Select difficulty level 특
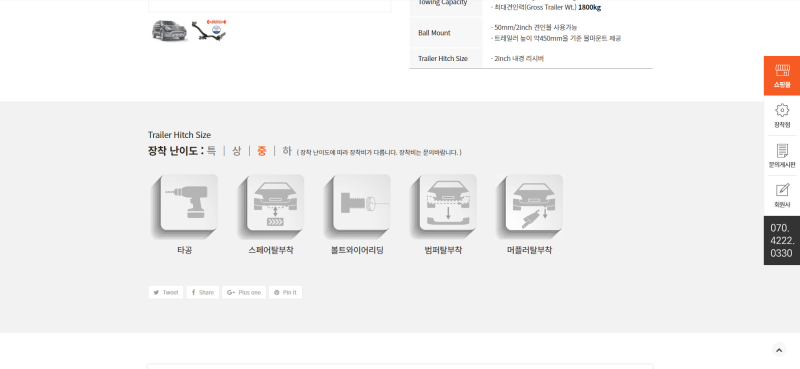 tap(211, 151)
